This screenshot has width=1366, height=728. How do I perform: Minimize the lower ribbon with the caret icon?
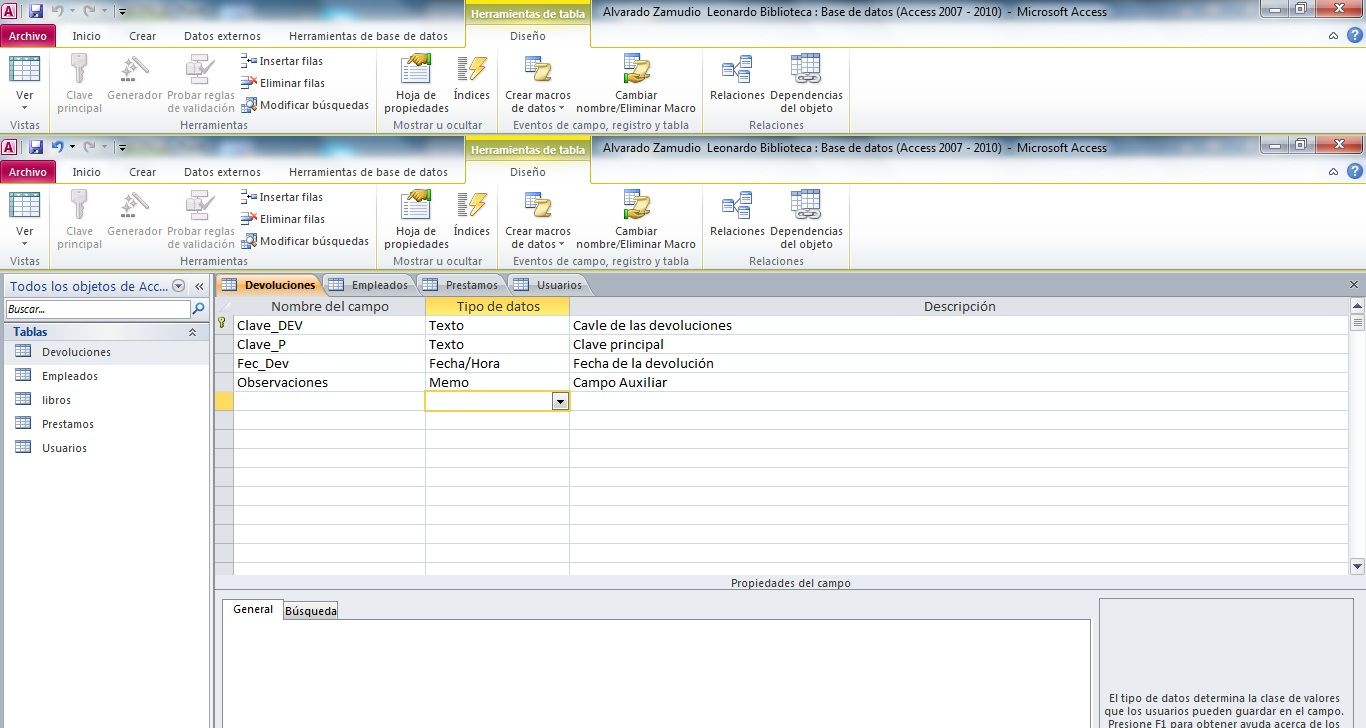1333,172
